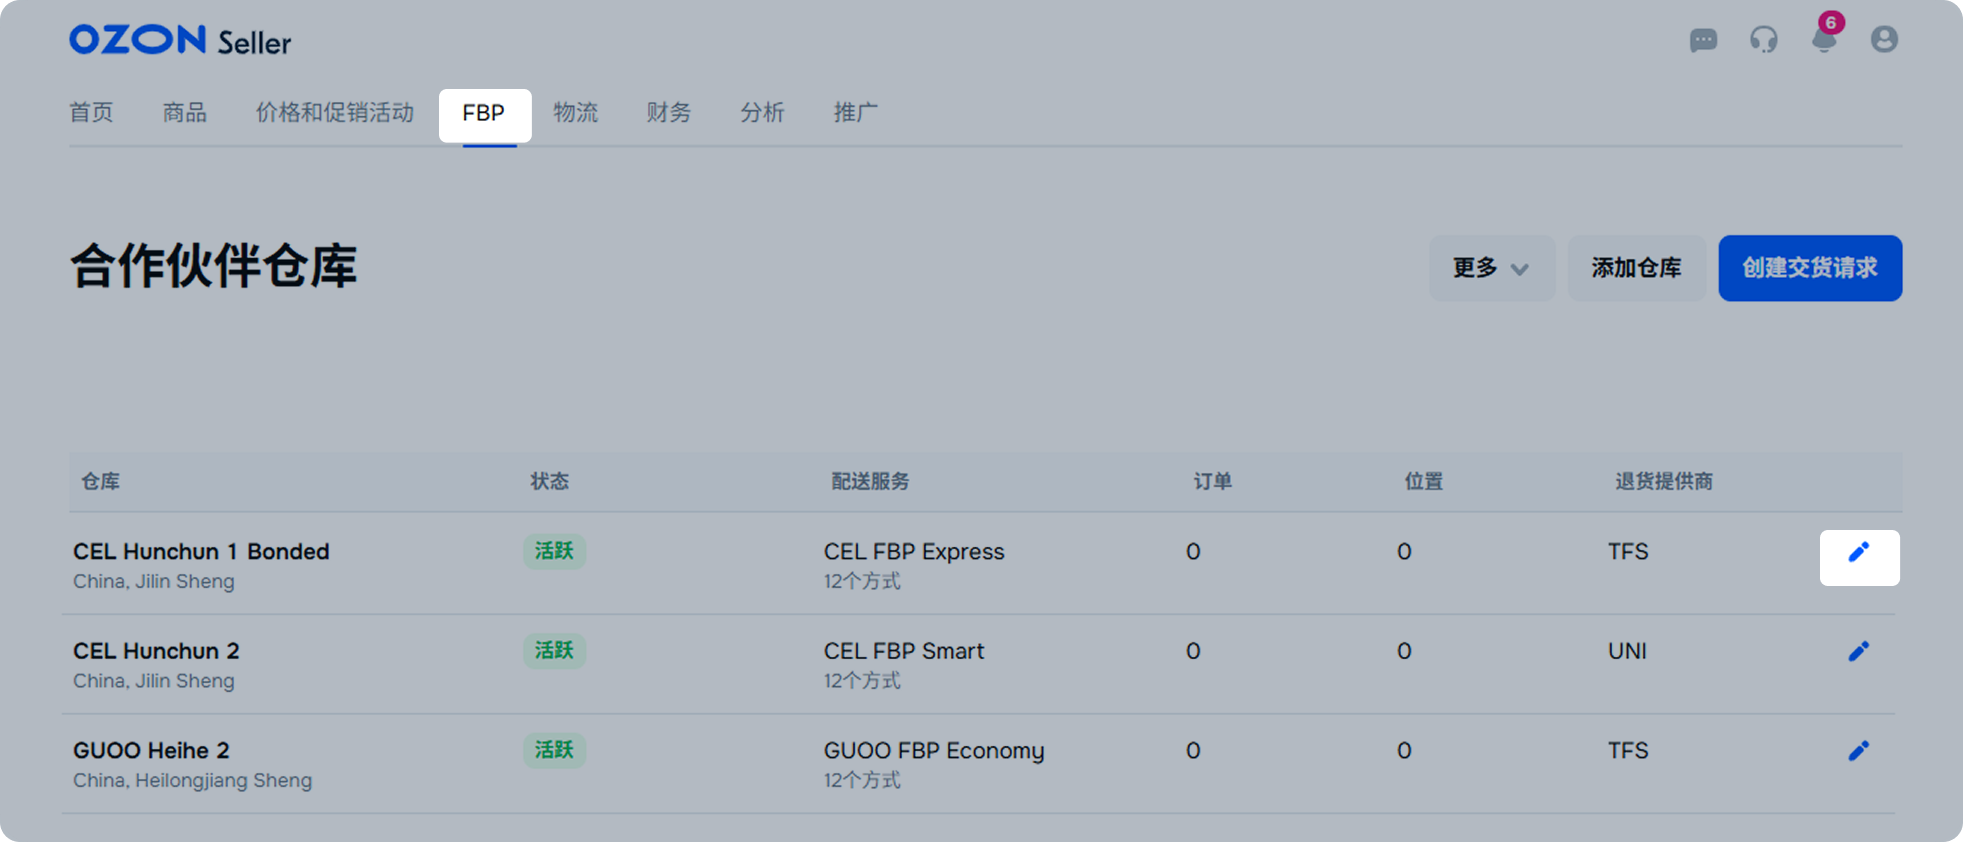
Task: Click pencil icon for CEL Hunchun 2
Action: [1858, 652]
